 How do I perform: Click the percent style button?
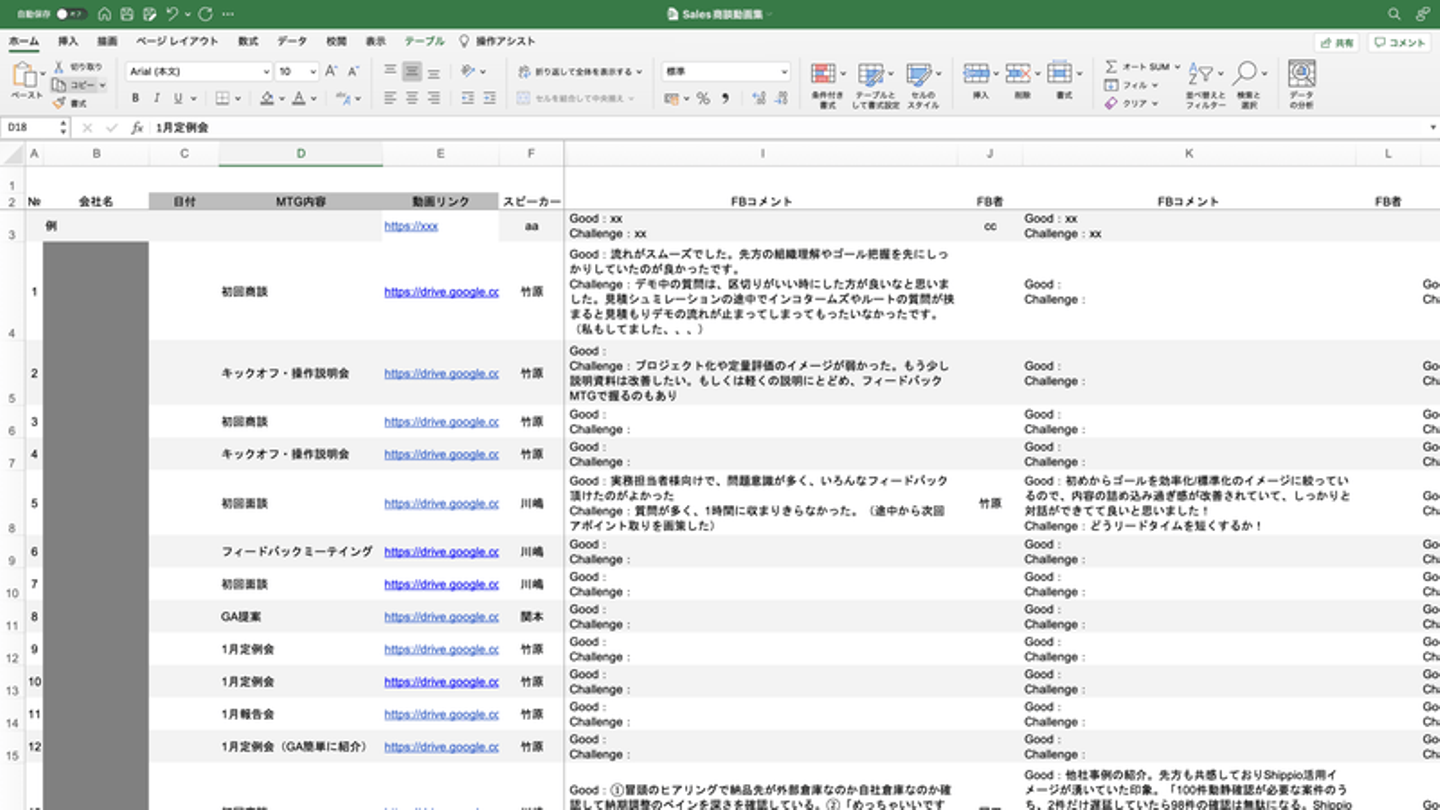[703, 98]
